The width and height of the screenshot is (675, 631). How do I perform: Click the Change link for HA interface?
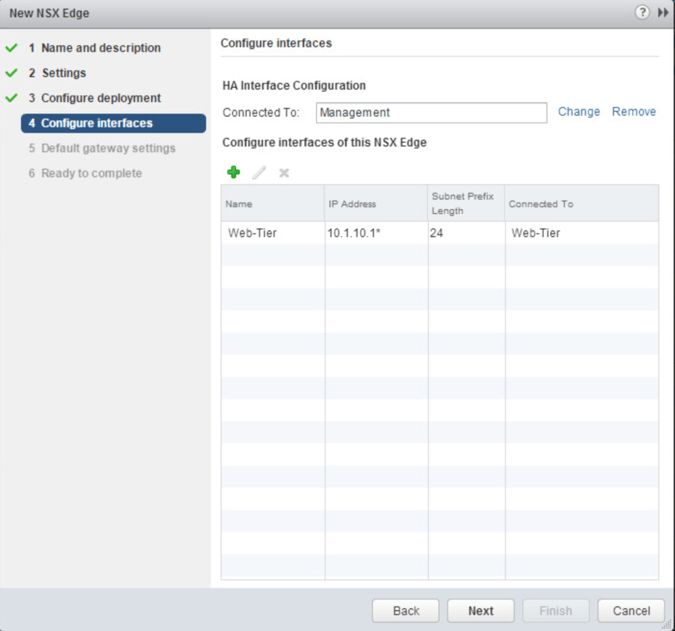click(x=579, y=112)
